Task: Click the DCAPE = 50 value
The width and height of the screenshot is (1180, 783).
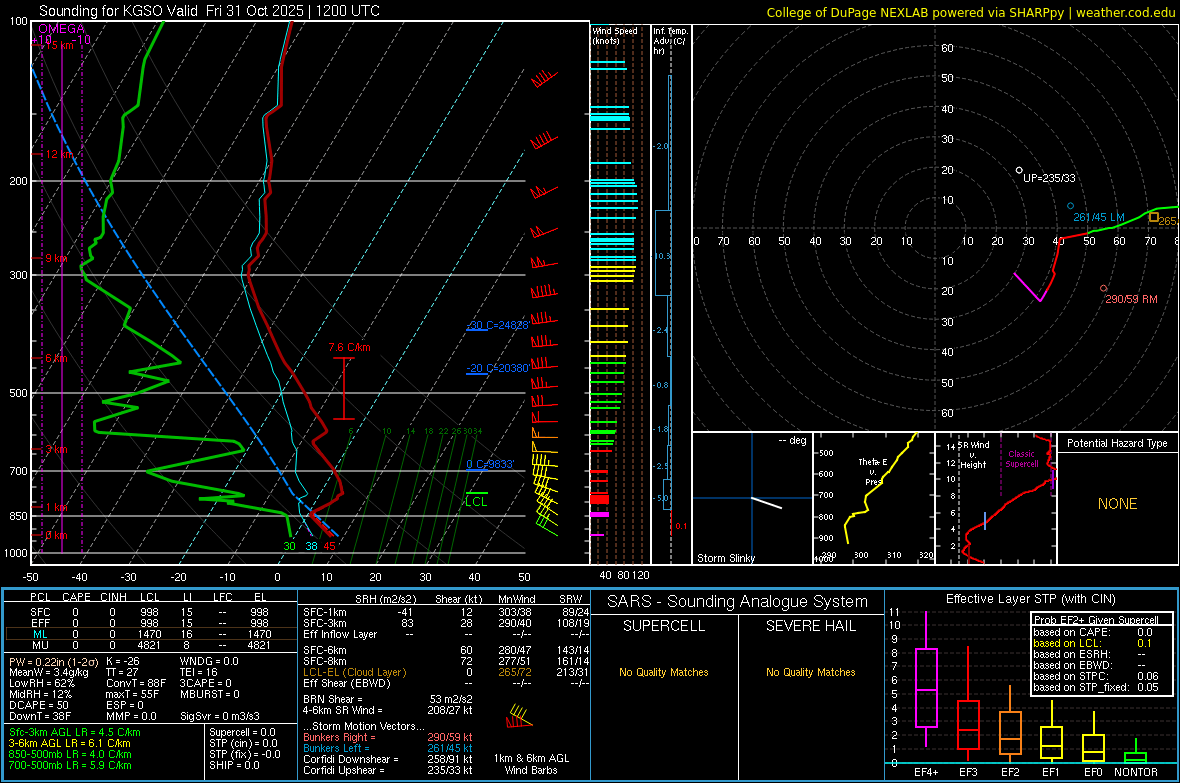Action: [x=39, y=705]
